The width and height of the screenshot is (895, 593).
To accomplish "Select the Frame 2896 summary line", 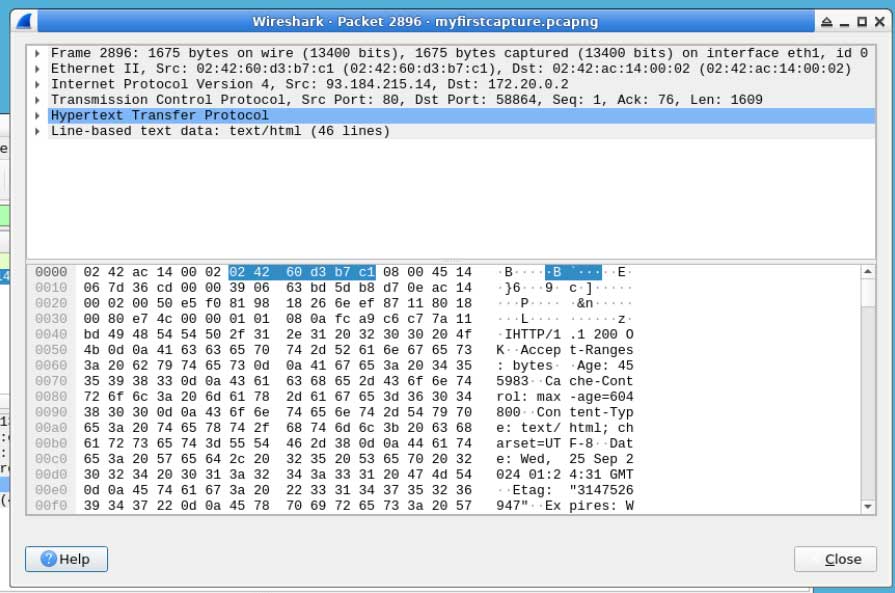I will (459, 53).
